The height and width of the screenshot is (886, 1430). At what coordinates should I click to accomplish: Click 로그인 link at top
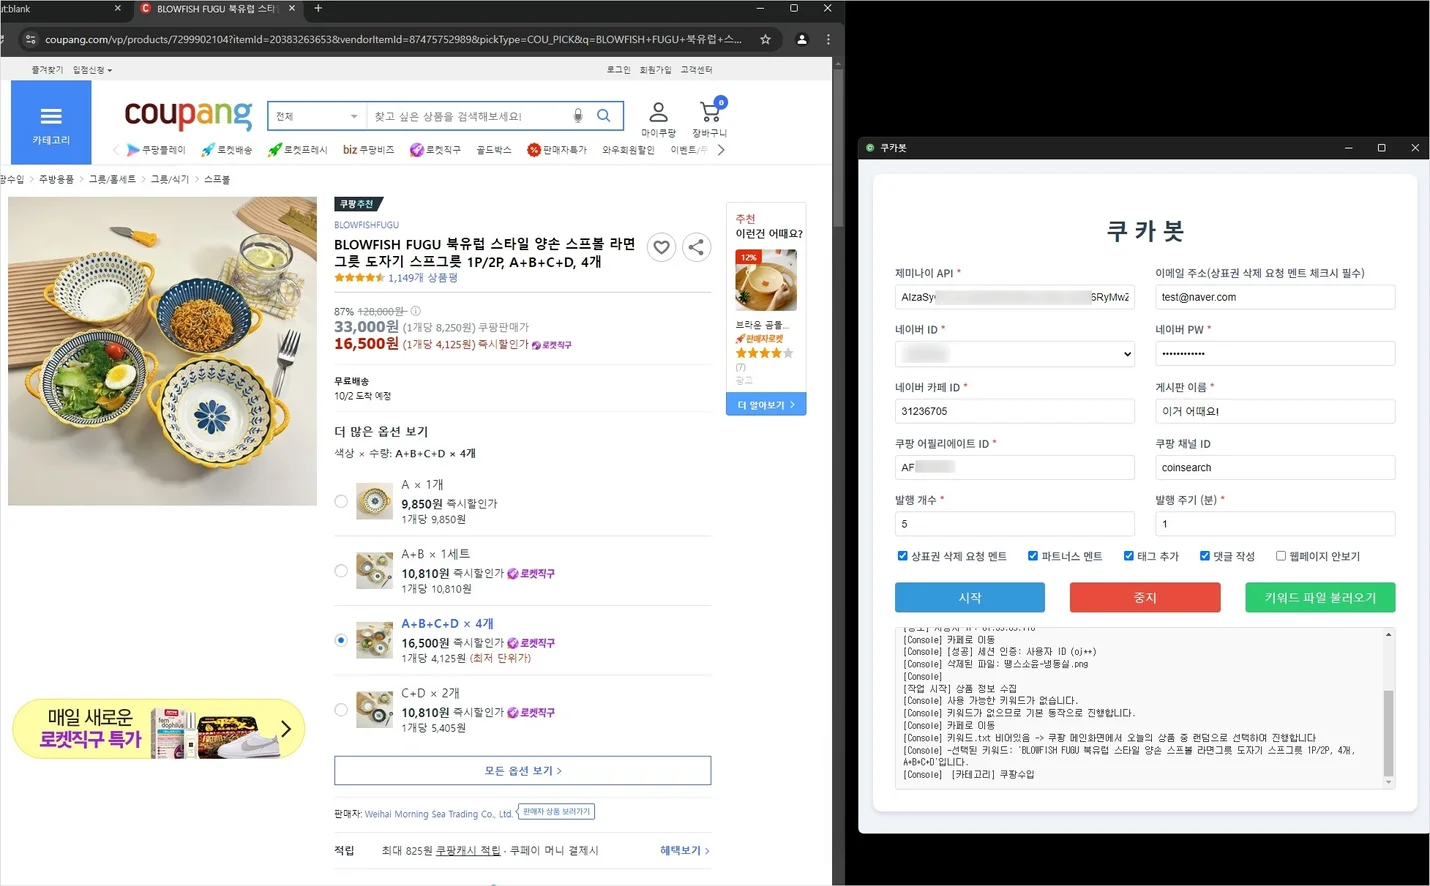point(618,70)
